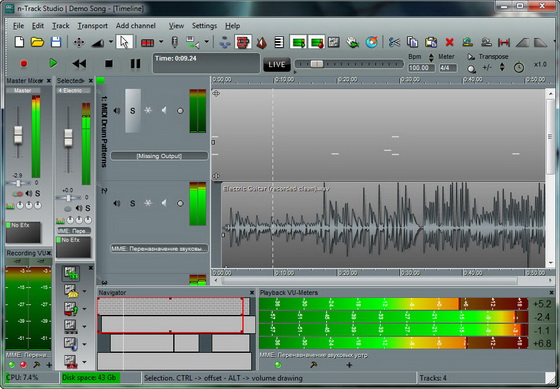
Task: Click the clock icon beside x1.0
Action: 519,67
